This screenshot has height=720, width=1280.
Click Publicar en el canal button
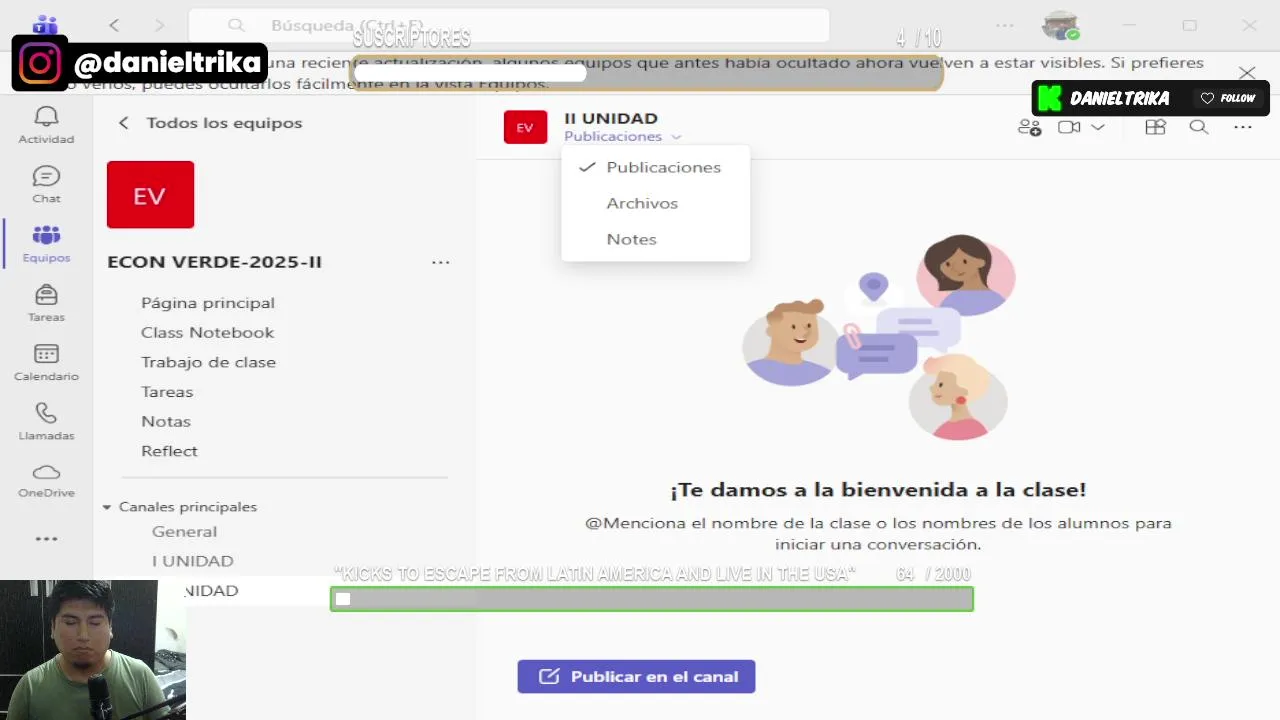[636, 677]
